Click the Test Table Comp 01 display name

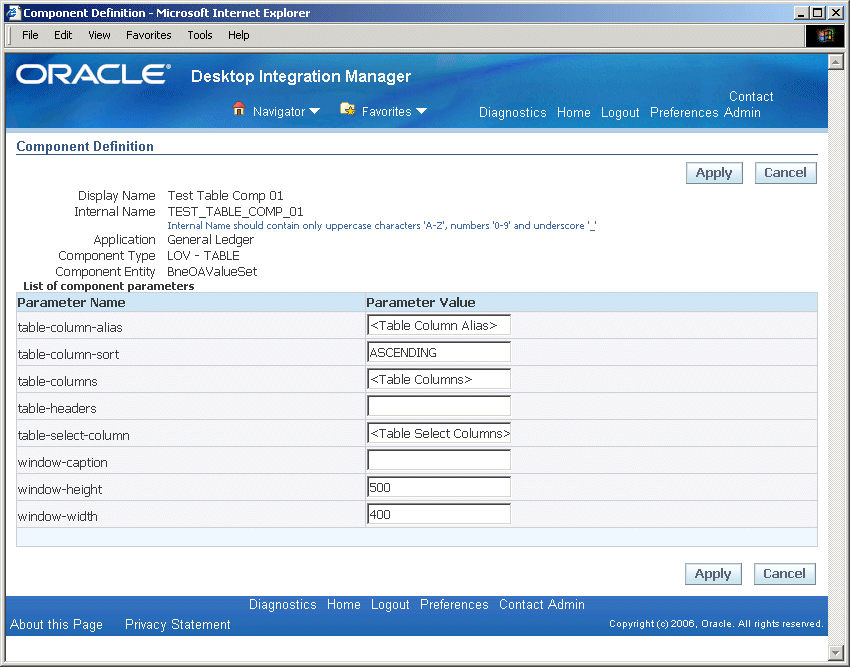[x=225, y=196]
